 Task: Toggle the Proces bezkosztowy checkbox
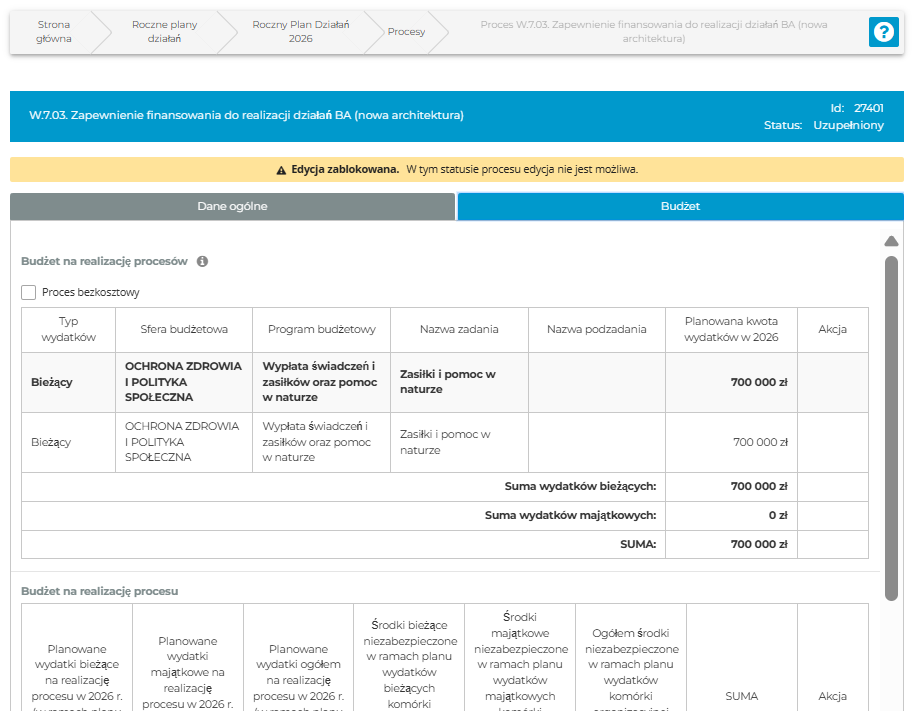29,293
